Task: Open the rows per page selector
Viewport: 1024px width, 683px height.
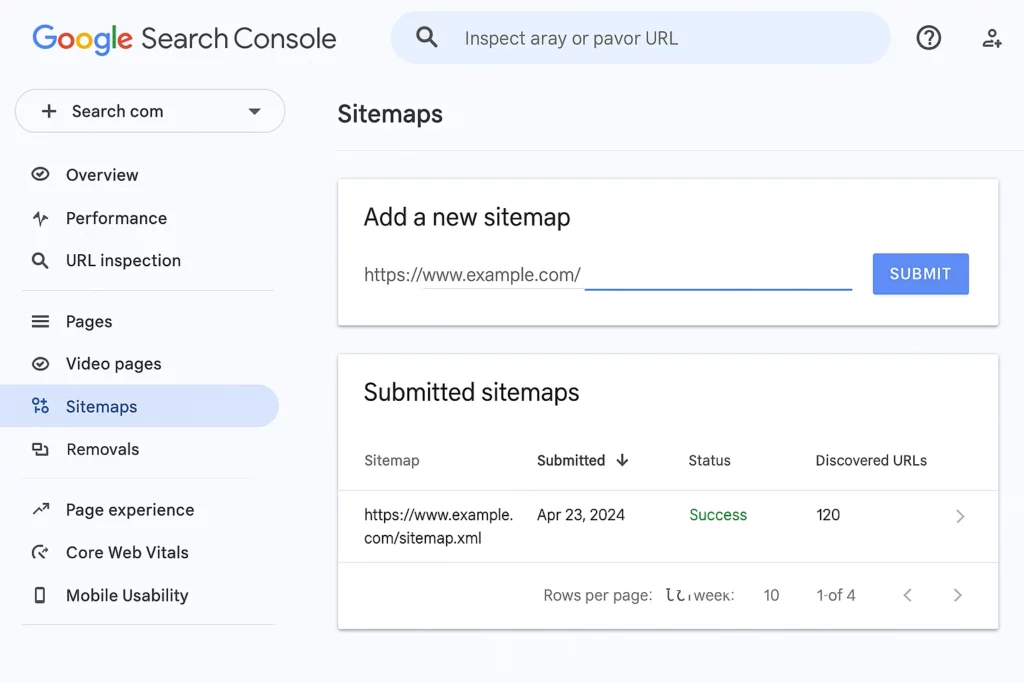Action: click(771, 595)
